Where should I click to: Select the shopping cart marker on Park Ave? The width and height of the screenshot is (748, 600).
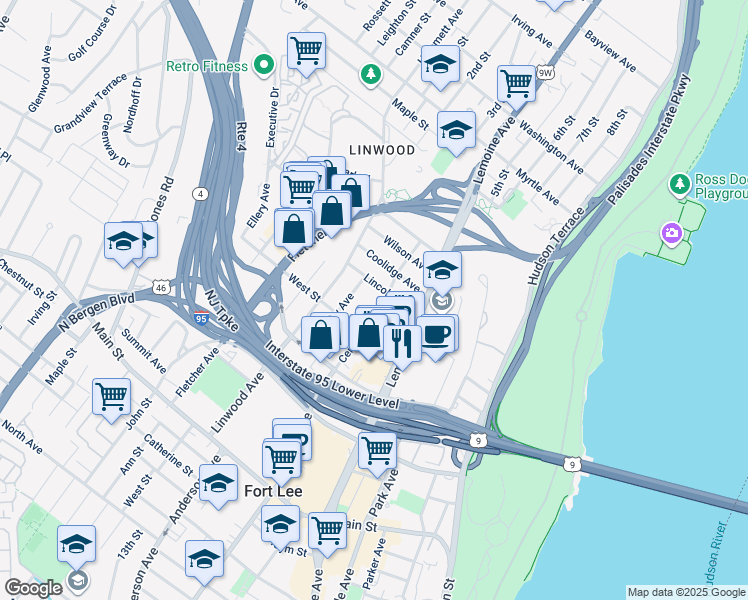(x=377, y=451)
